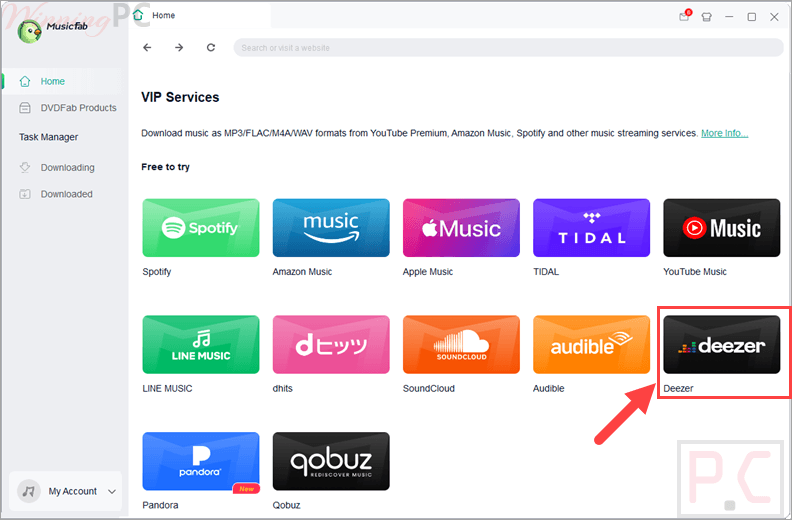Open the LINE MUSIC service tile
792x520 pixels.
(x=201, y=345)
